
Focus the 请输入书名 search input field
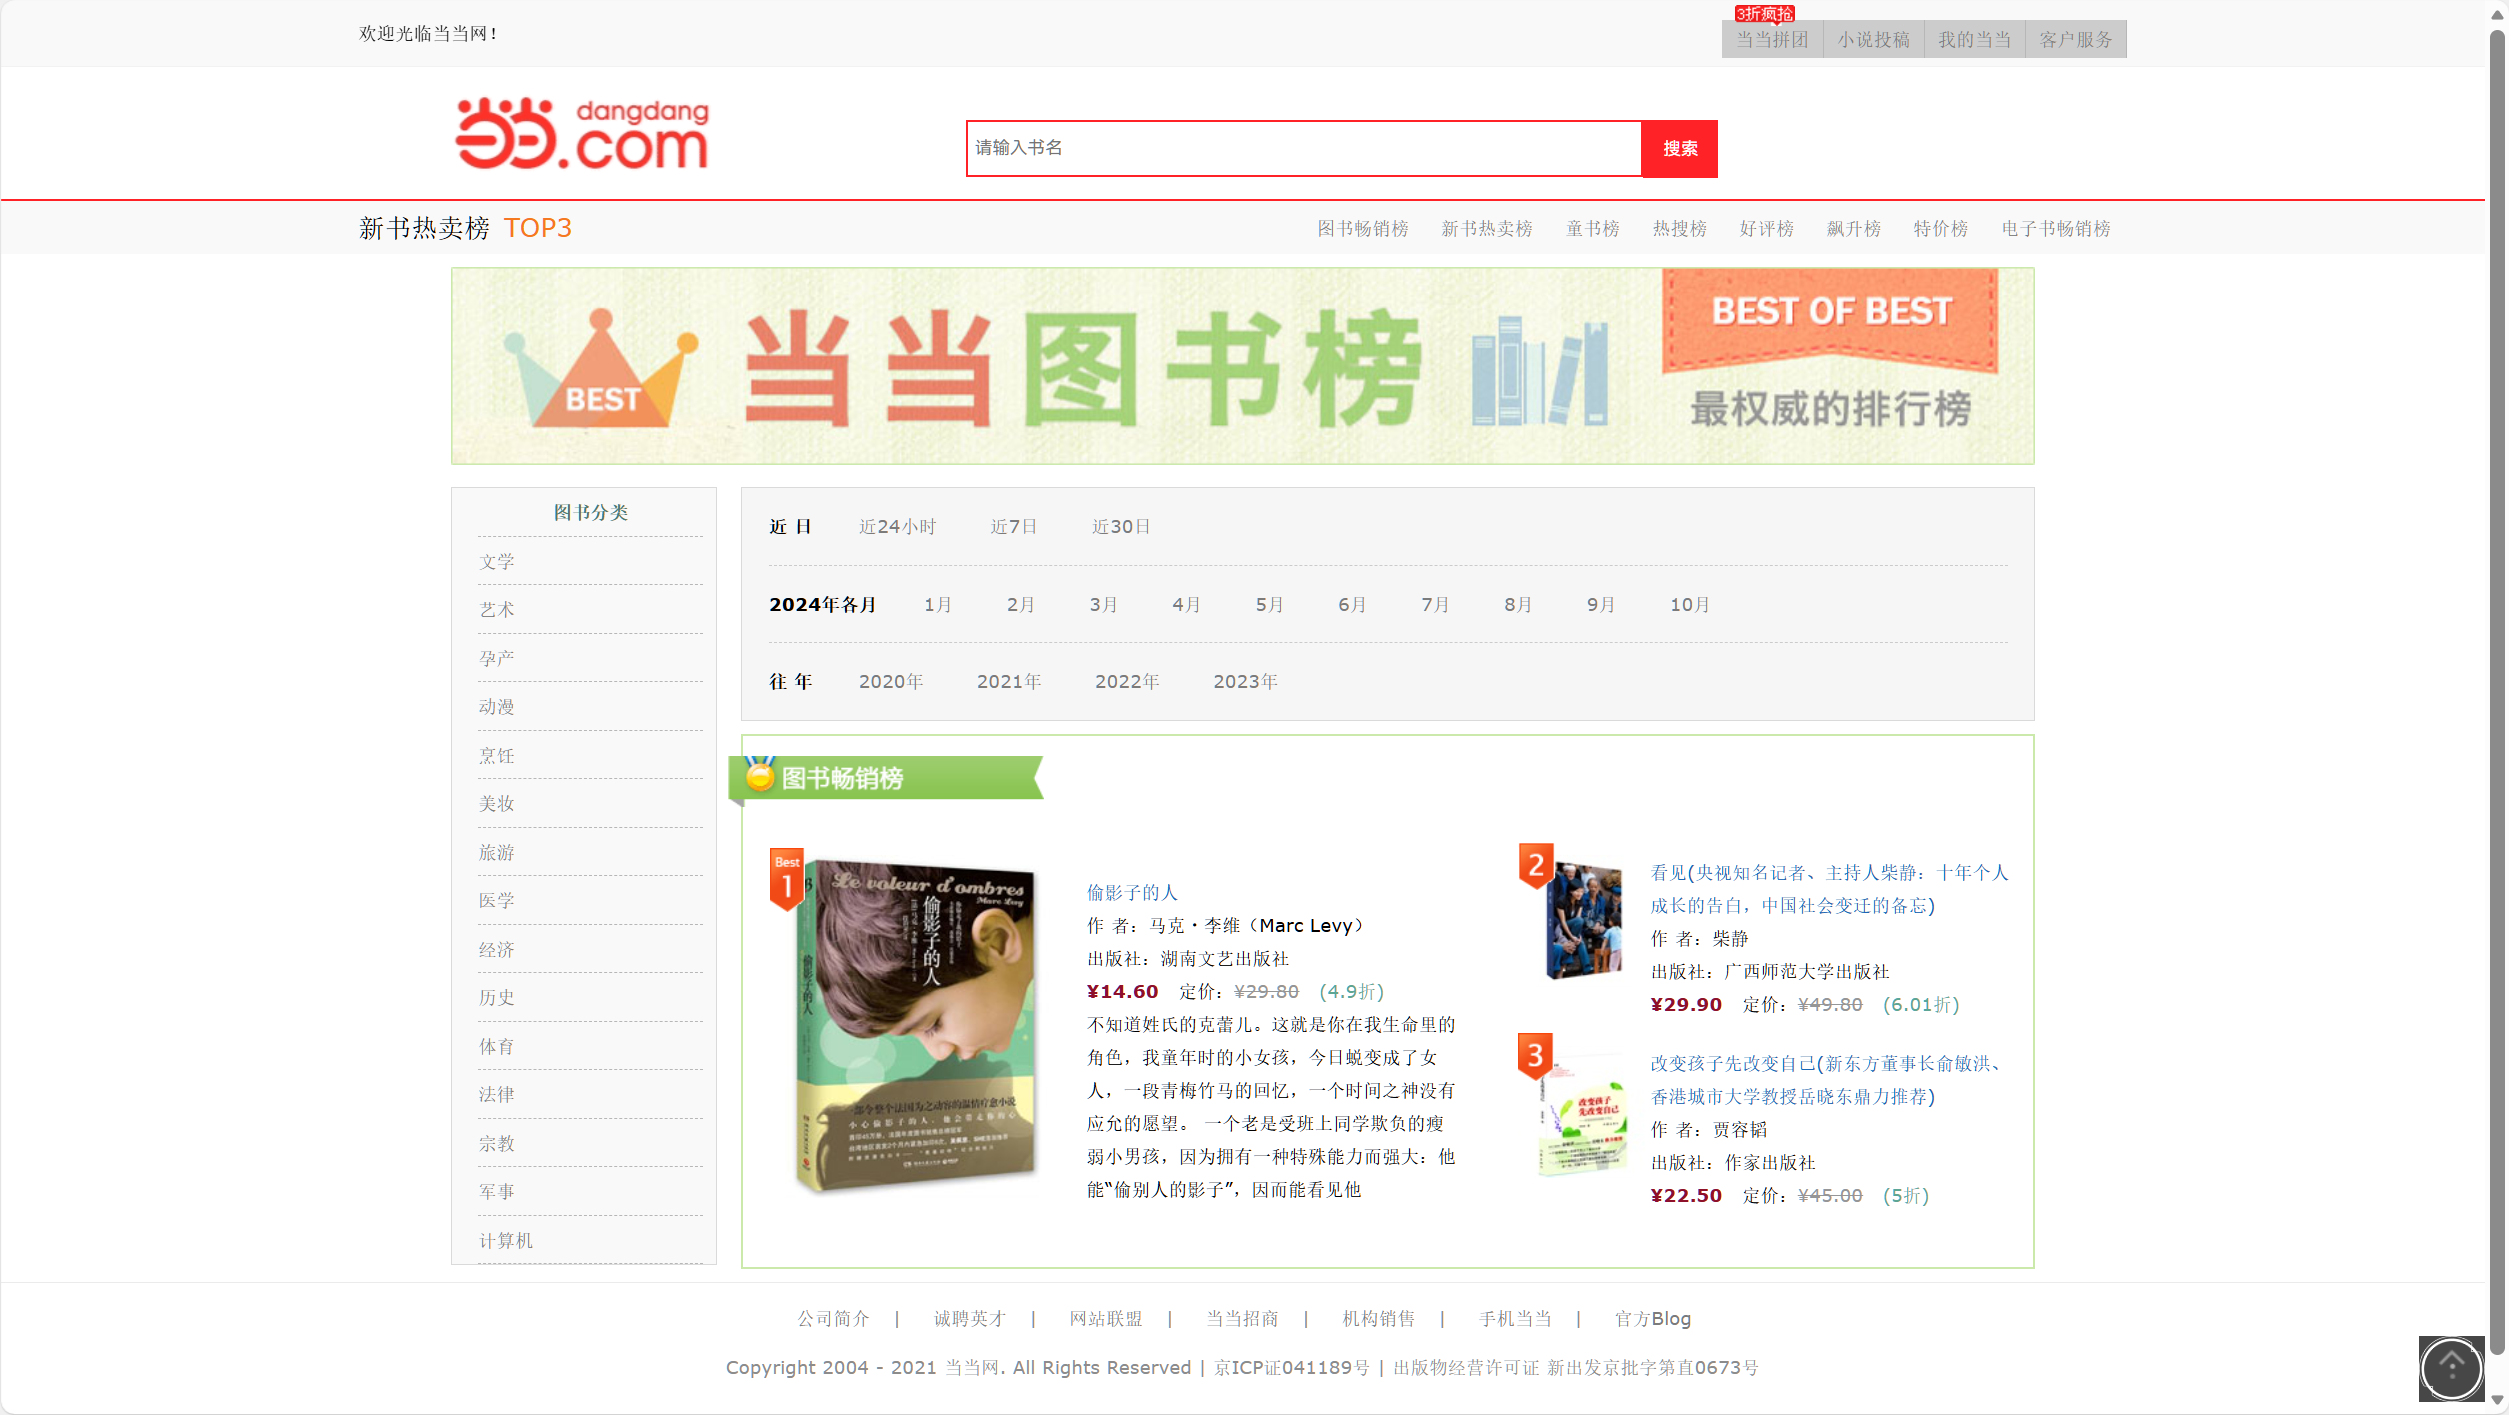1303,149
